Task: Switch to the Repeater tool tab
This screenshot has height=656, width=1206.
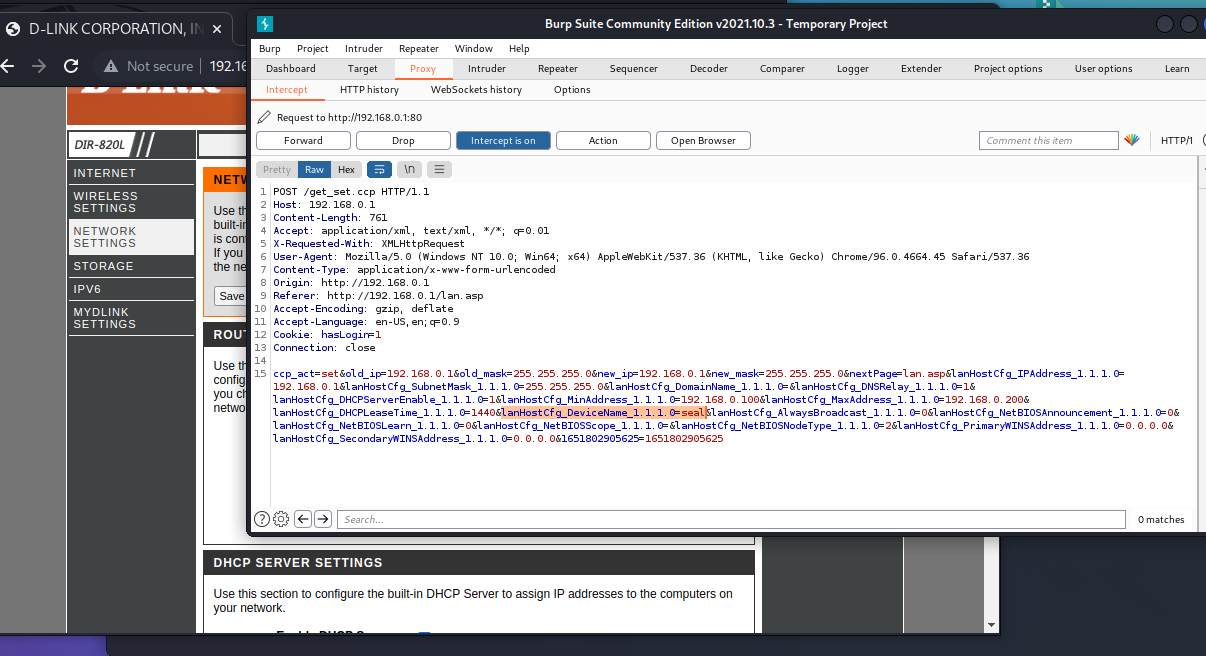Action: pos(558,69)
